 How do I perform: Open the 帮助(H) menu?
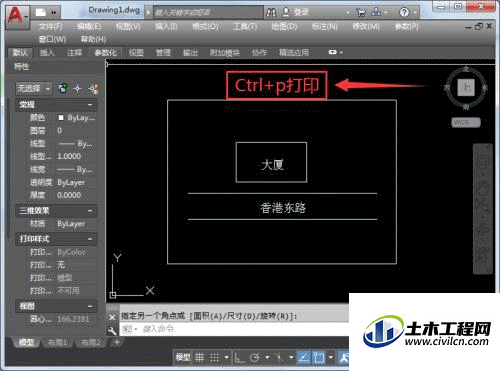pos(94,39)
